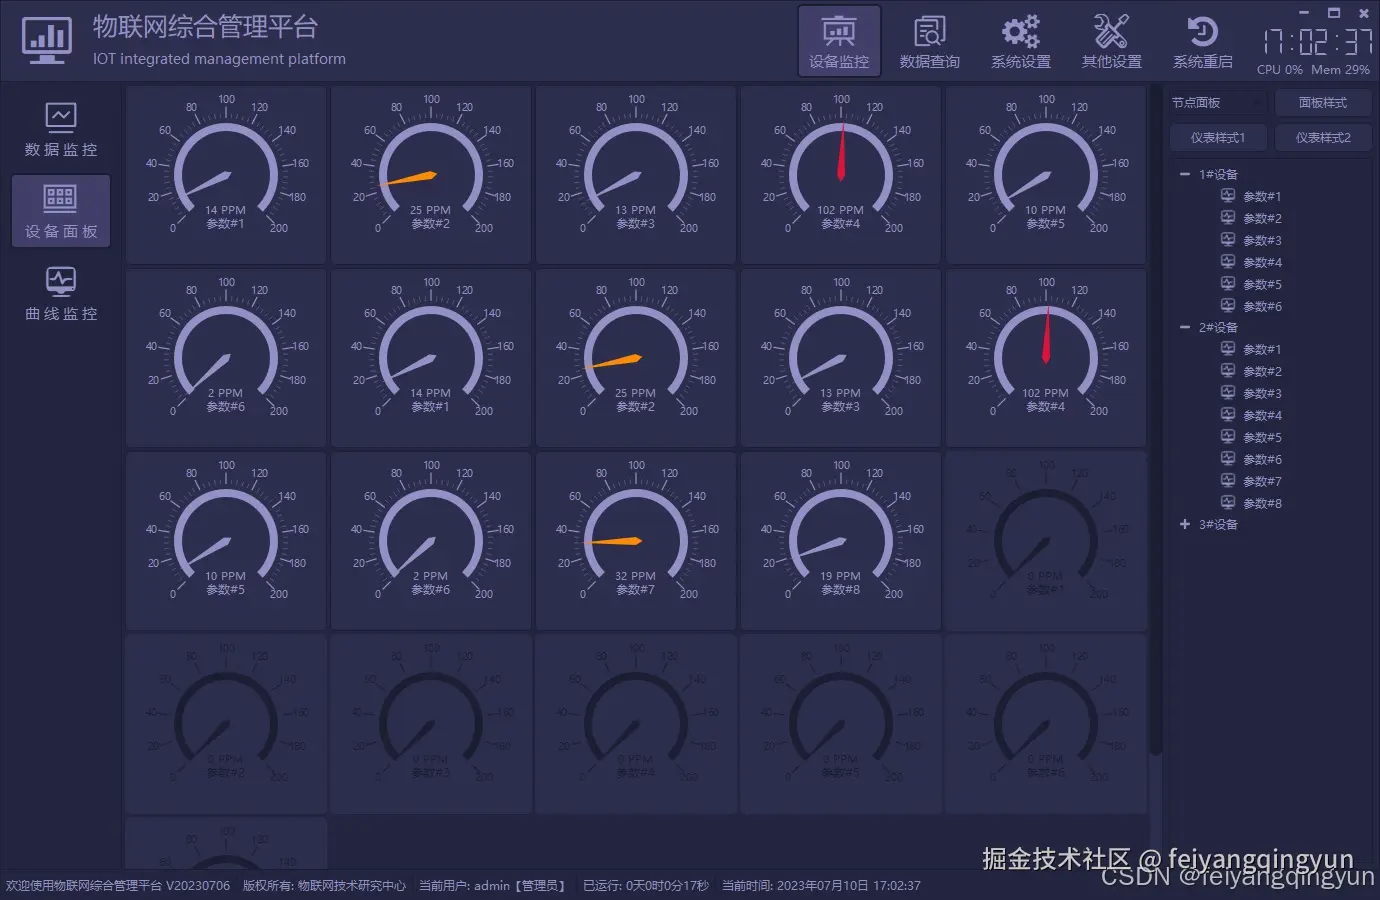Click monitor icon of 参数#2 under 1#设备
1380x900 pixels.
pos(1228,218)
